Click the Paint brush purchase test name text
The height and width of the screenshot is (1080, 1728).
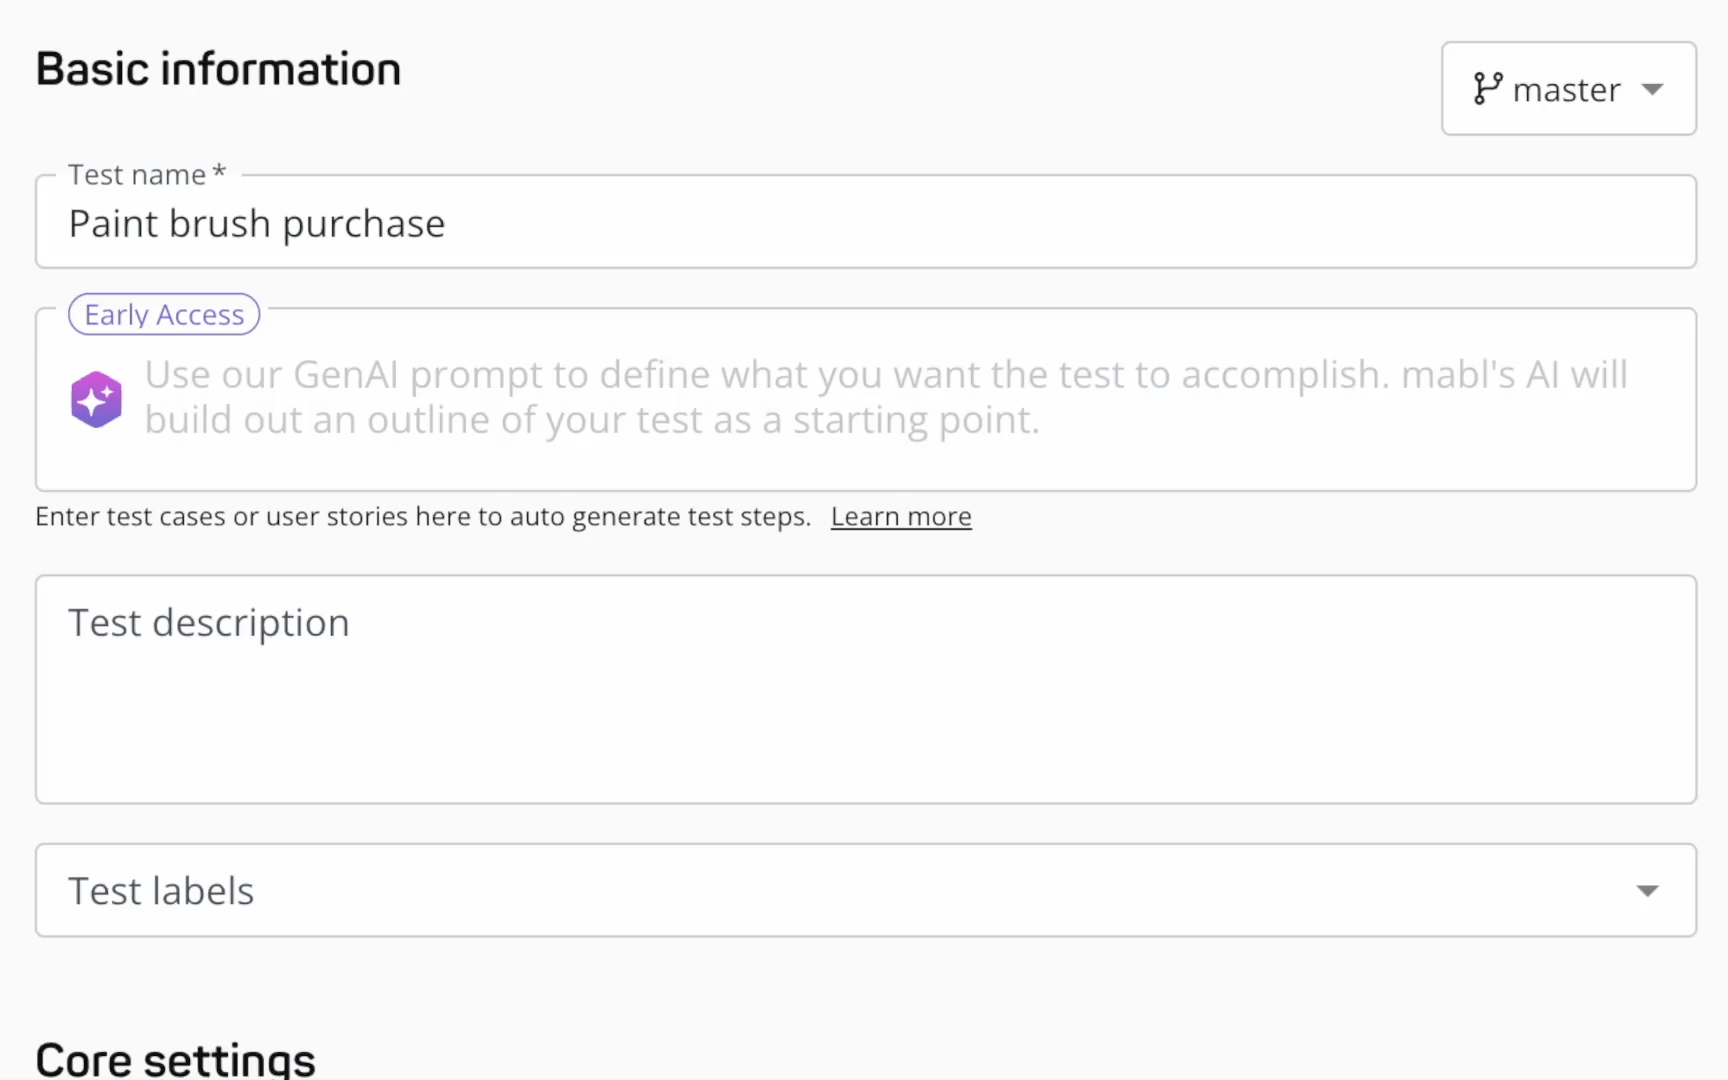tap(256, 223)
